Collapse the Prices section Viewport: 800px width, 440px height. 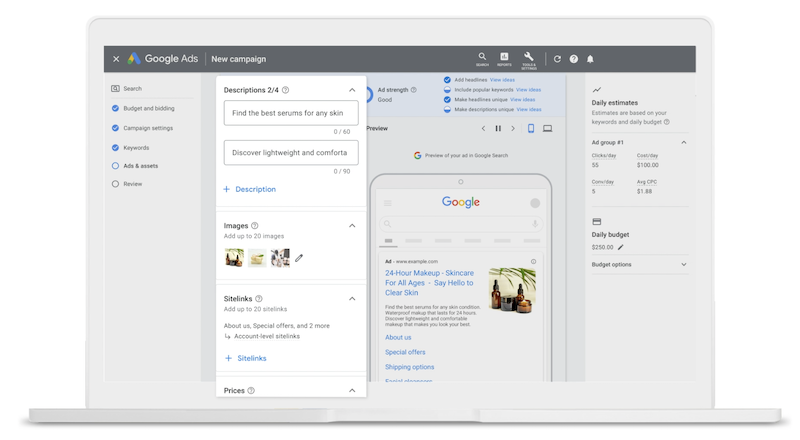(x=352, y=390)
